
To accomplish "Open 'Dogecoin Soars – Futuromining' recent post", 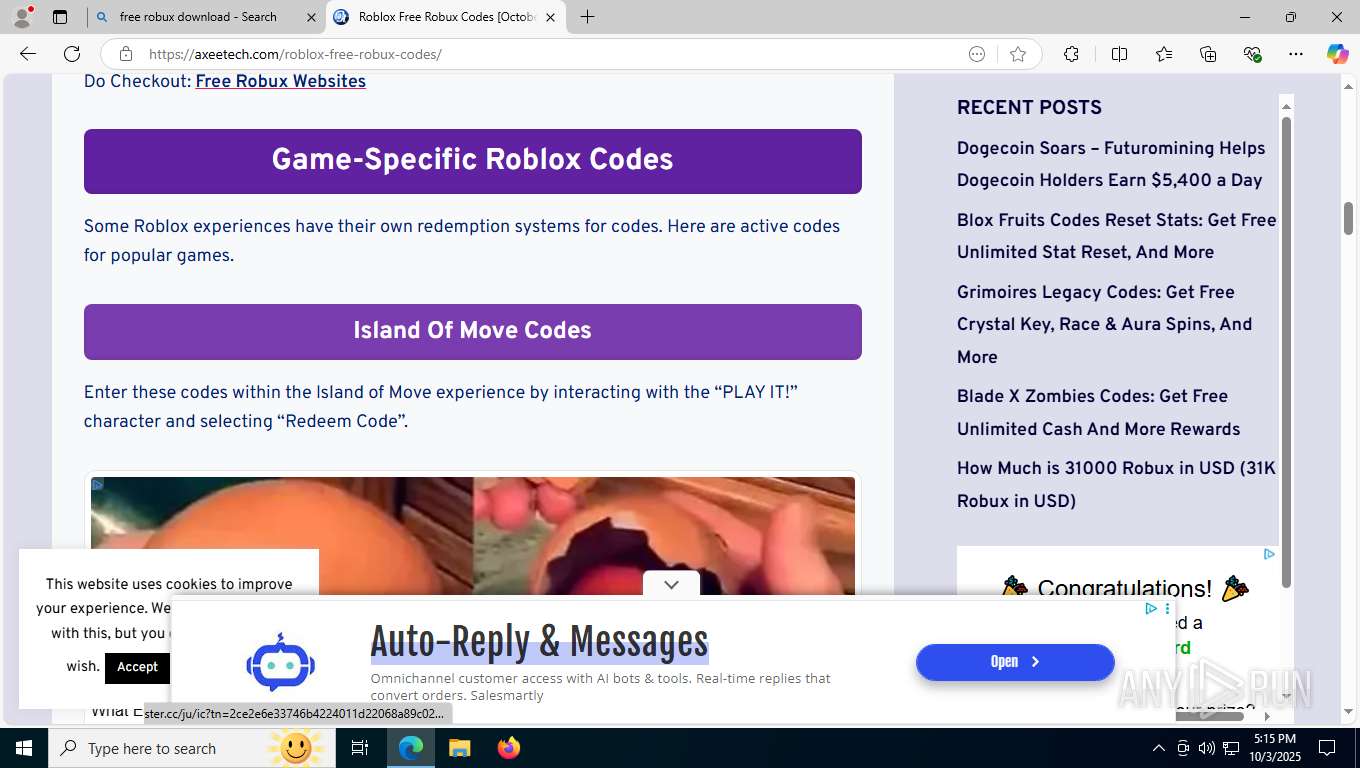I will [1111, 164].
